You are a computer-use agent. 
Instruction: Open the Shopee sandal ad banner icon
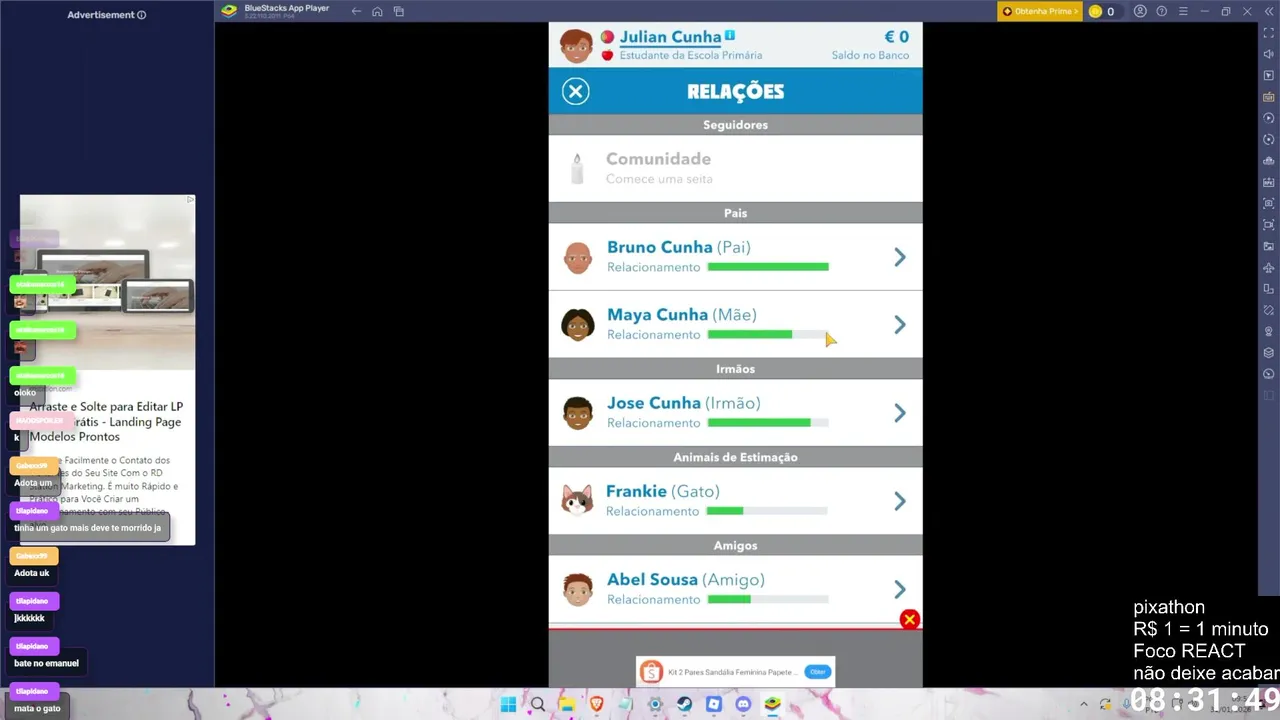tap(651, 672)
